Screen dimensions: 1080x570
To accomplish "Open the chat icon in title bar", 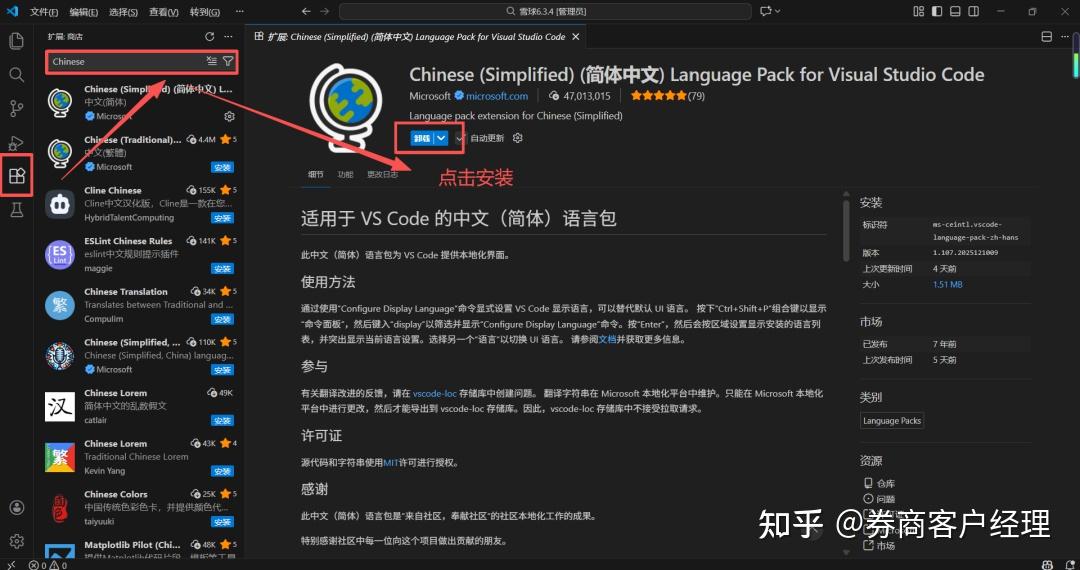I will click(x=765, y=11).
